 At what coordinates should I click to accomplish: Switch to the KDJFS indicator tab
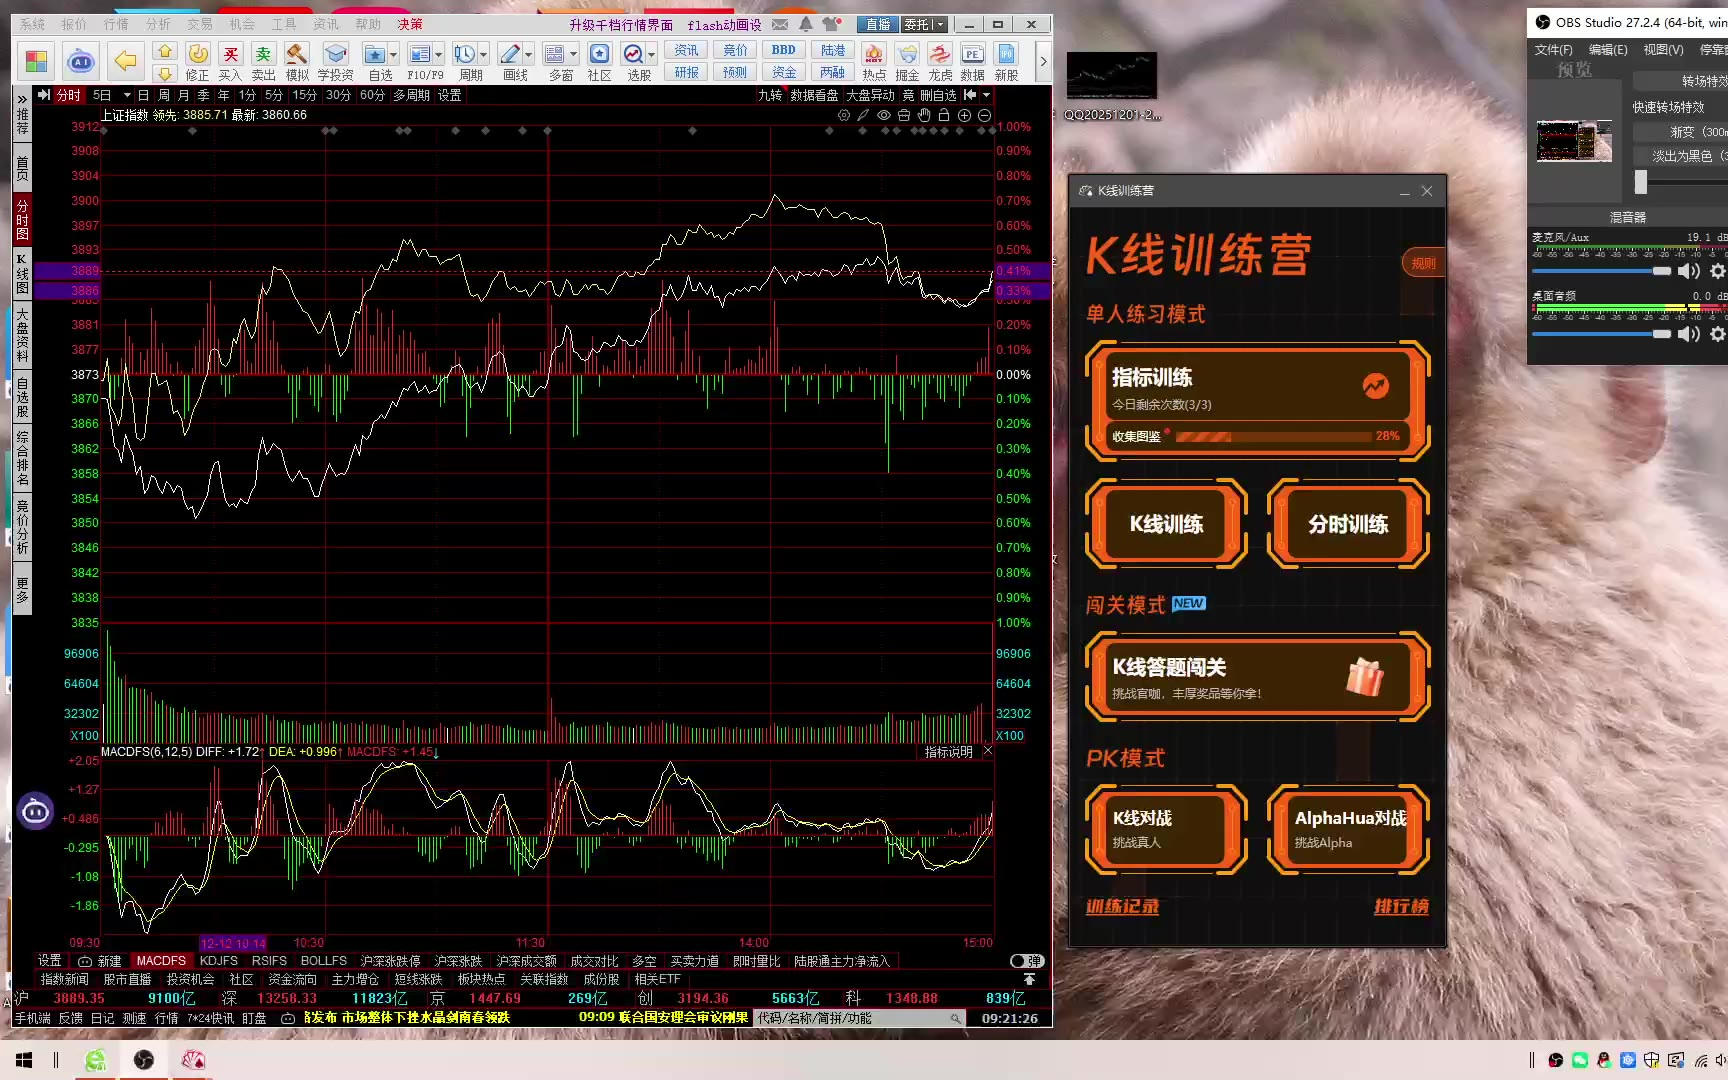(x=218, y=961)
